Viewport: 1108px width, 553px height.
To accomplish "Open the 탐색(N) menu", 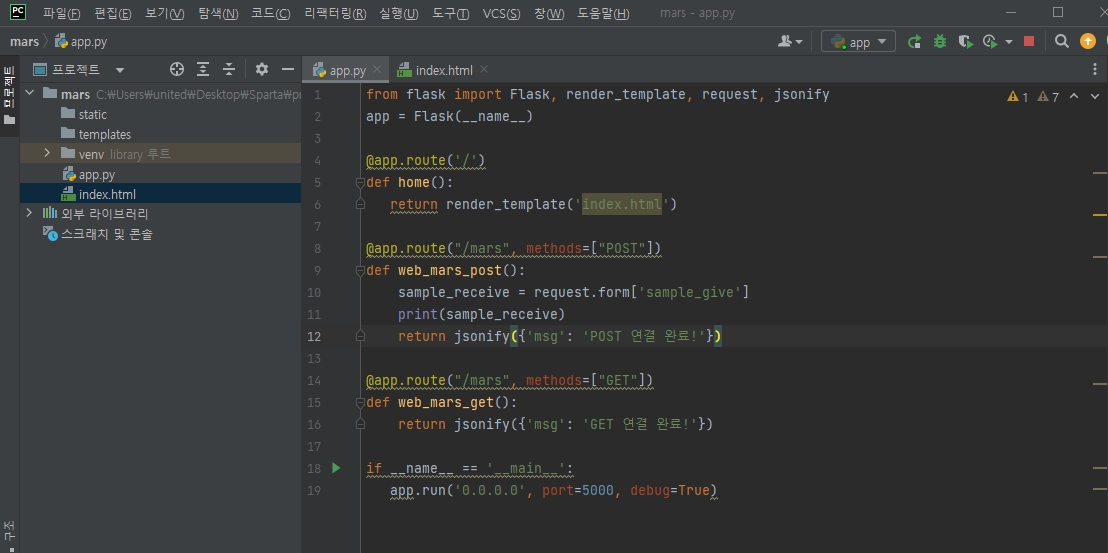I will 218,13.
